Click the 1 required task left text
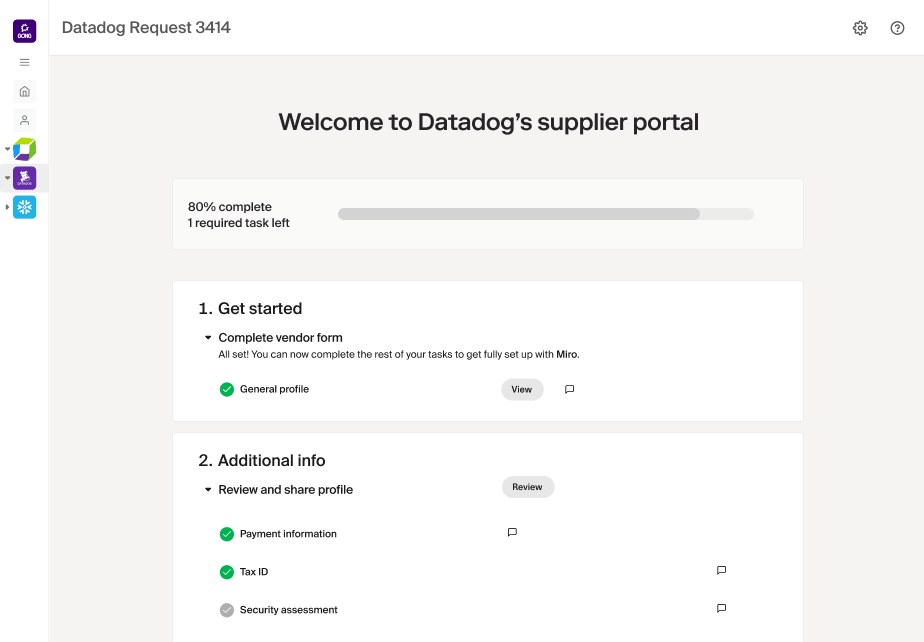 point(239,223)
